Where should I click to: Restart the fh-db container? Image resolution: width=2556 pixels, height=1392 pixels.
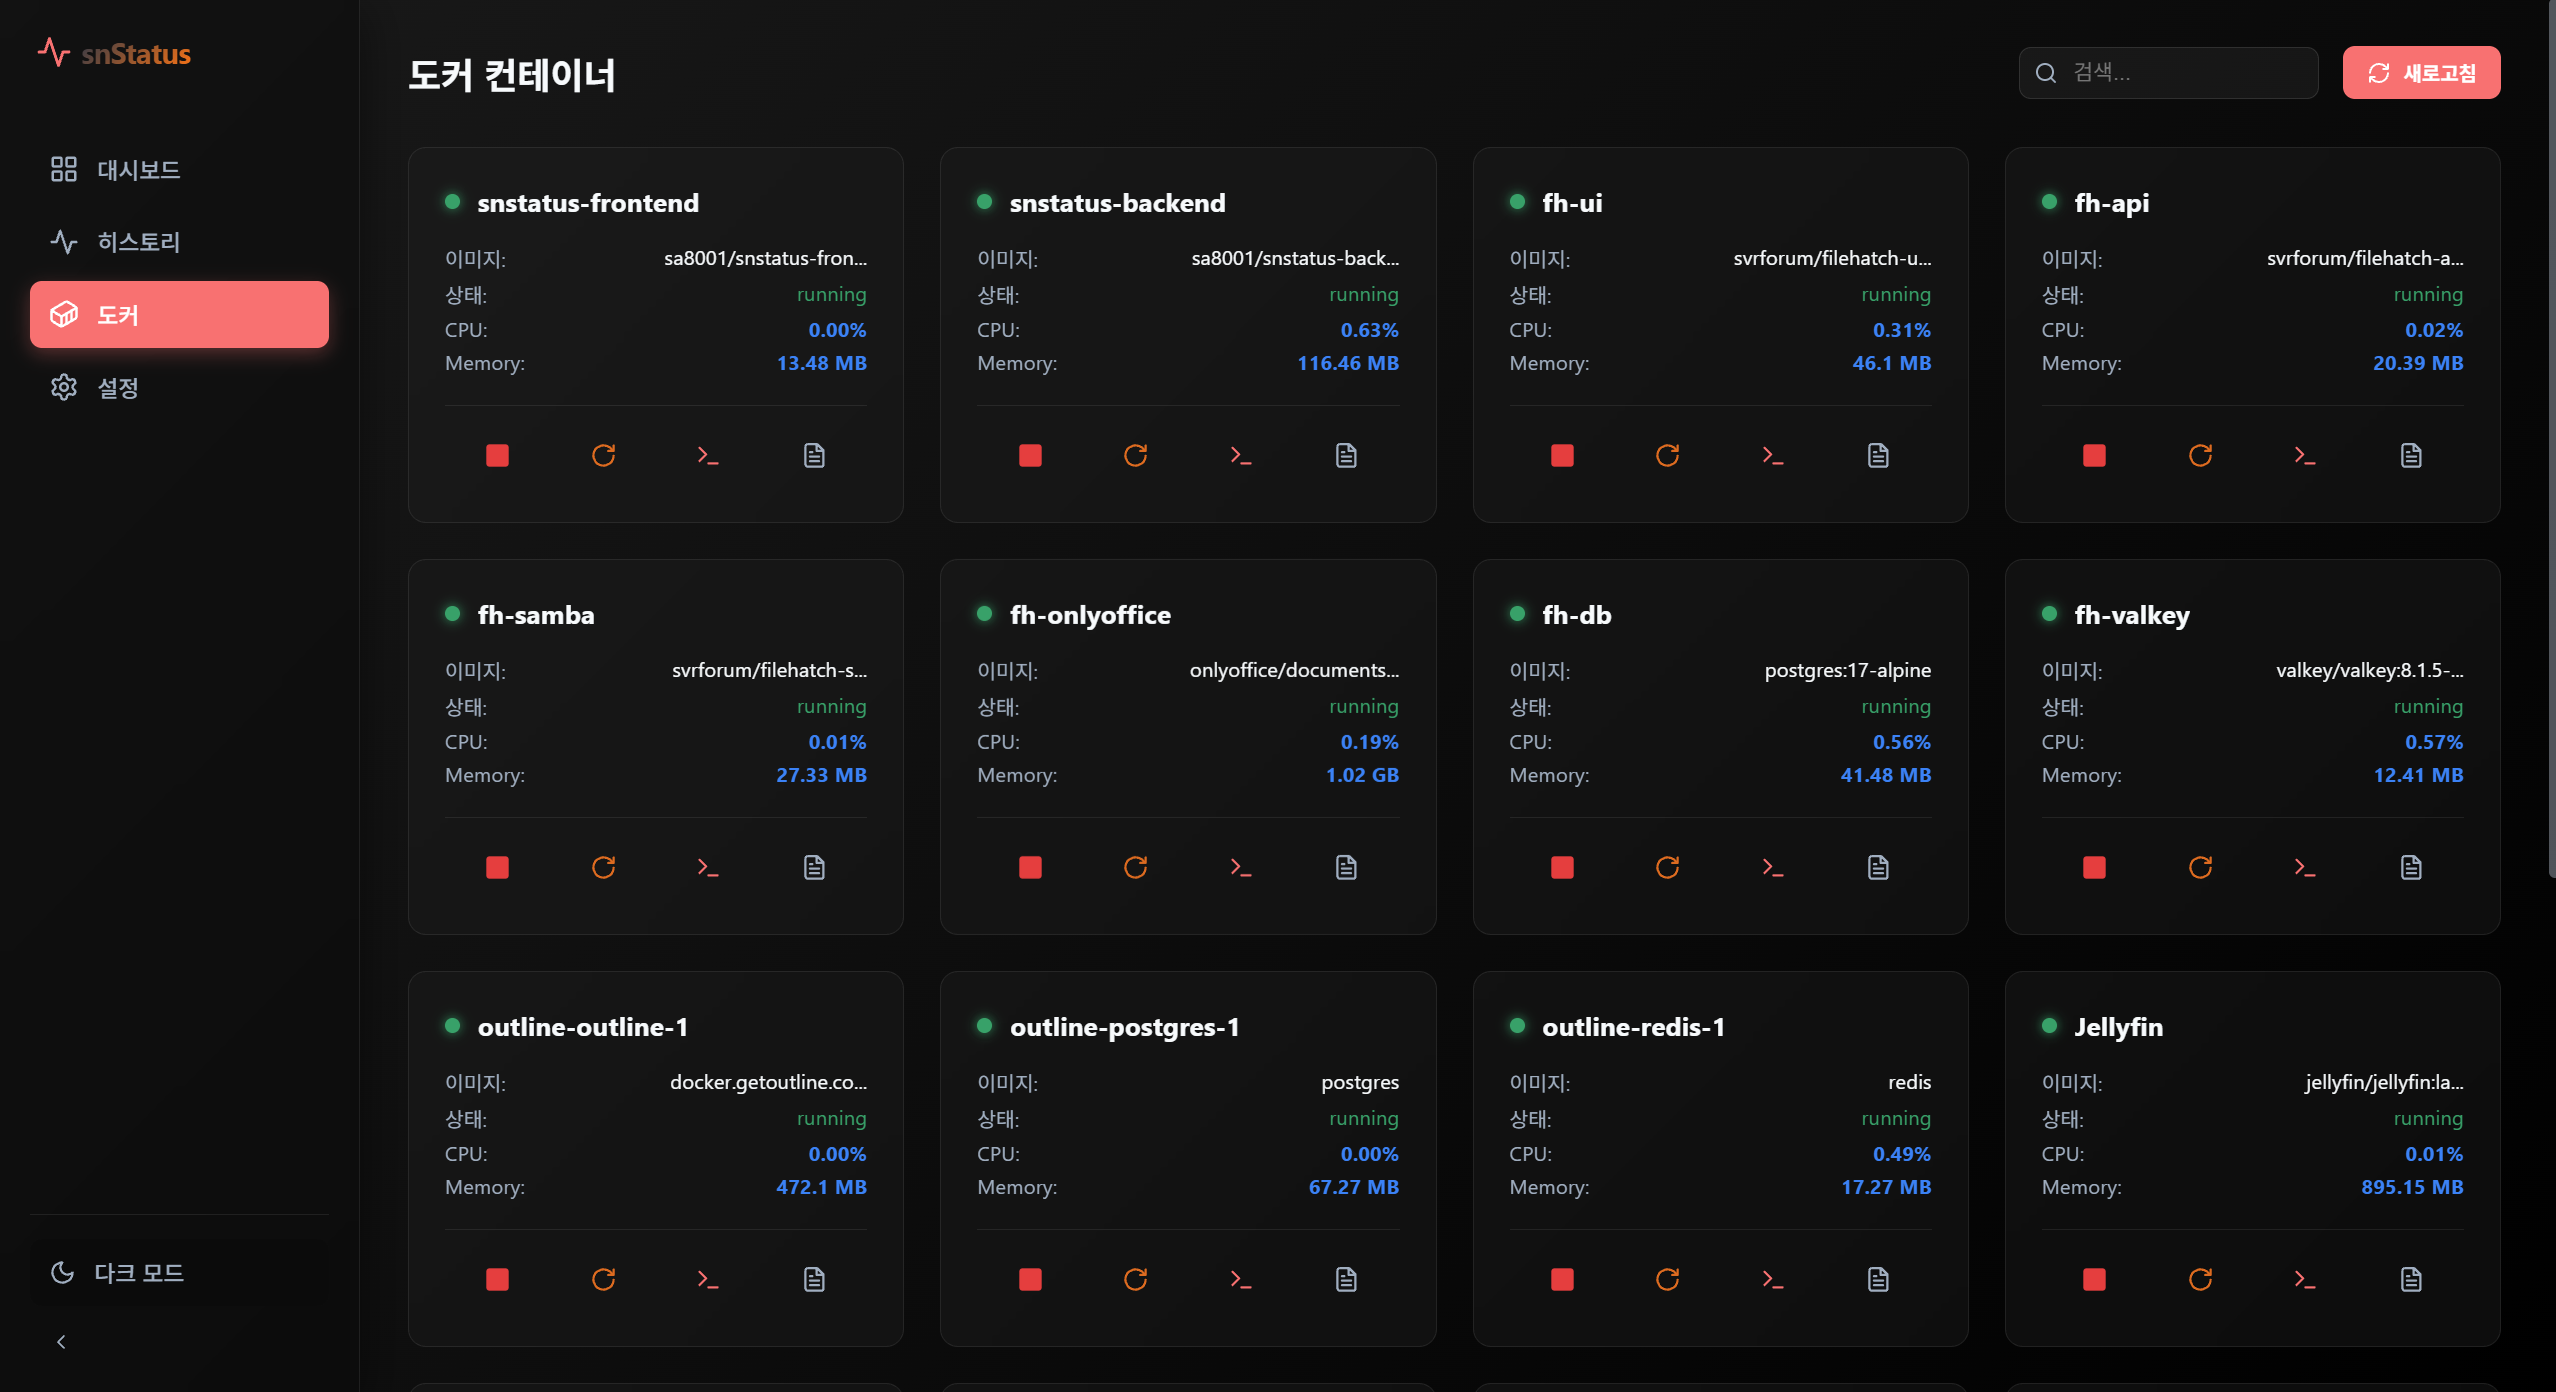[x=1667, y=868]
